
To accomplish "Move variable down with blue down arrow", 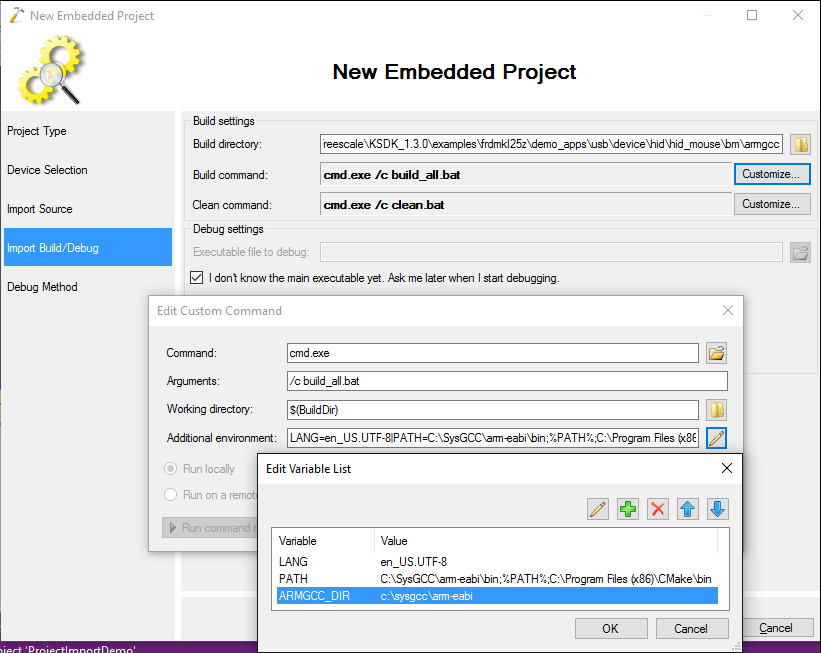I will point(717,509).
